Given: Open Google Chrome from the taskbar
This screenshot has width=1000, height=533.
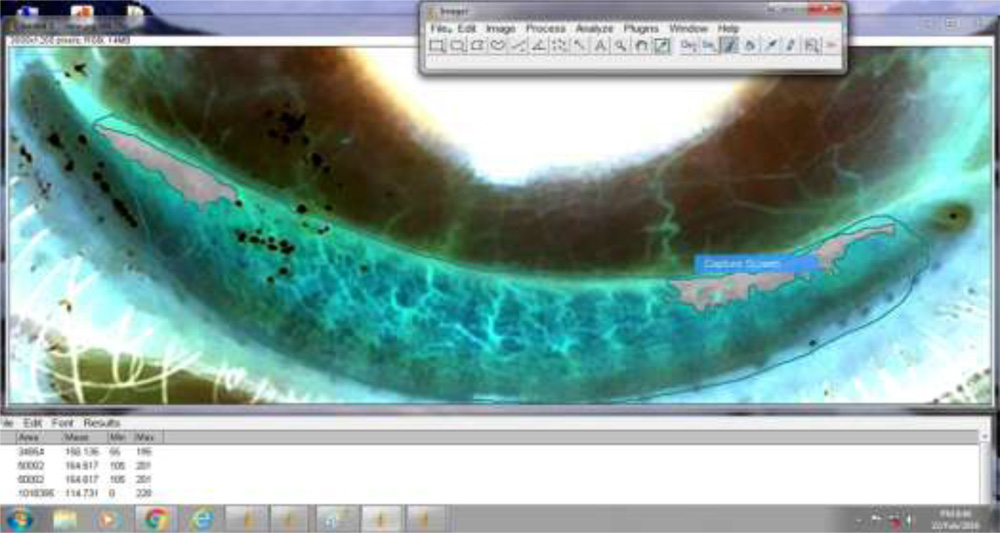Looking at the screenshot, I should (155, 519).
